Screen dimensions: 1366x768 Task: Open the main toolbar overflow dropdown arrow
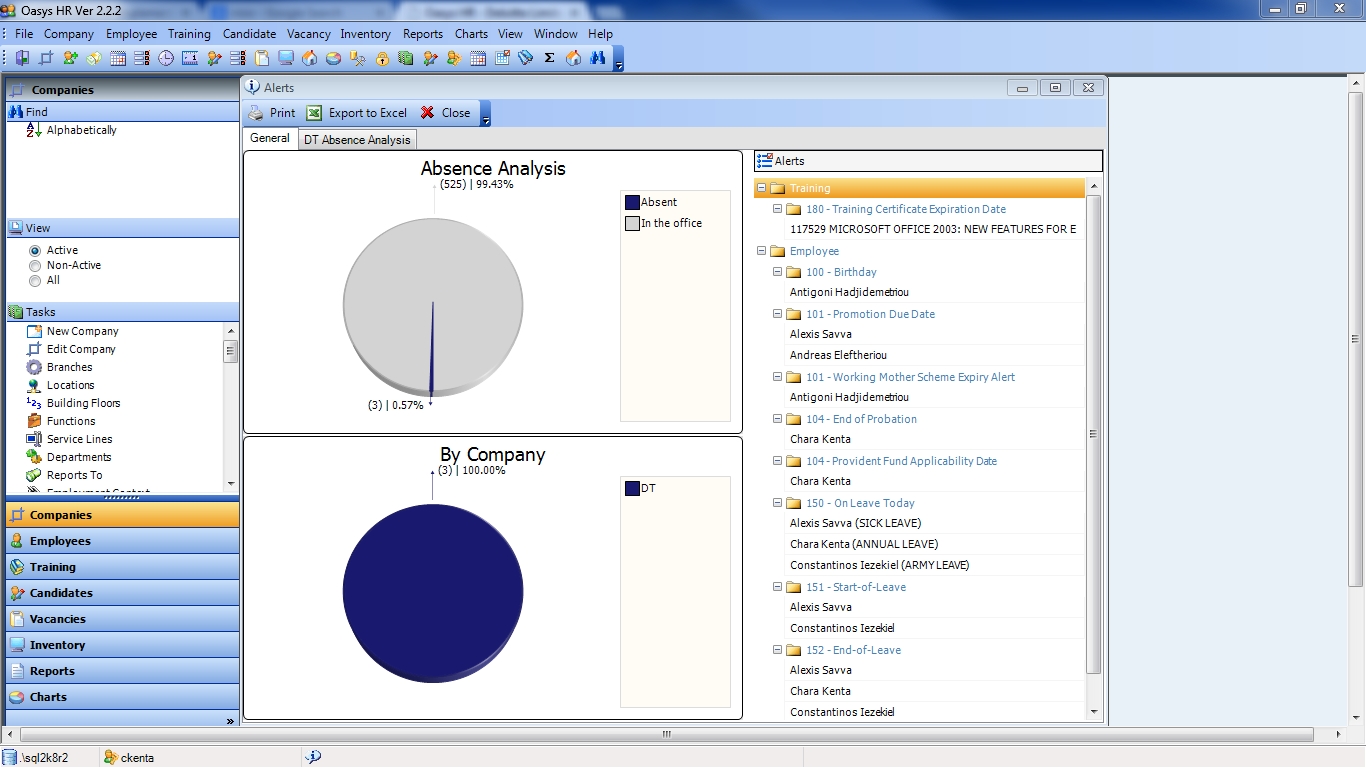point(619,60)
